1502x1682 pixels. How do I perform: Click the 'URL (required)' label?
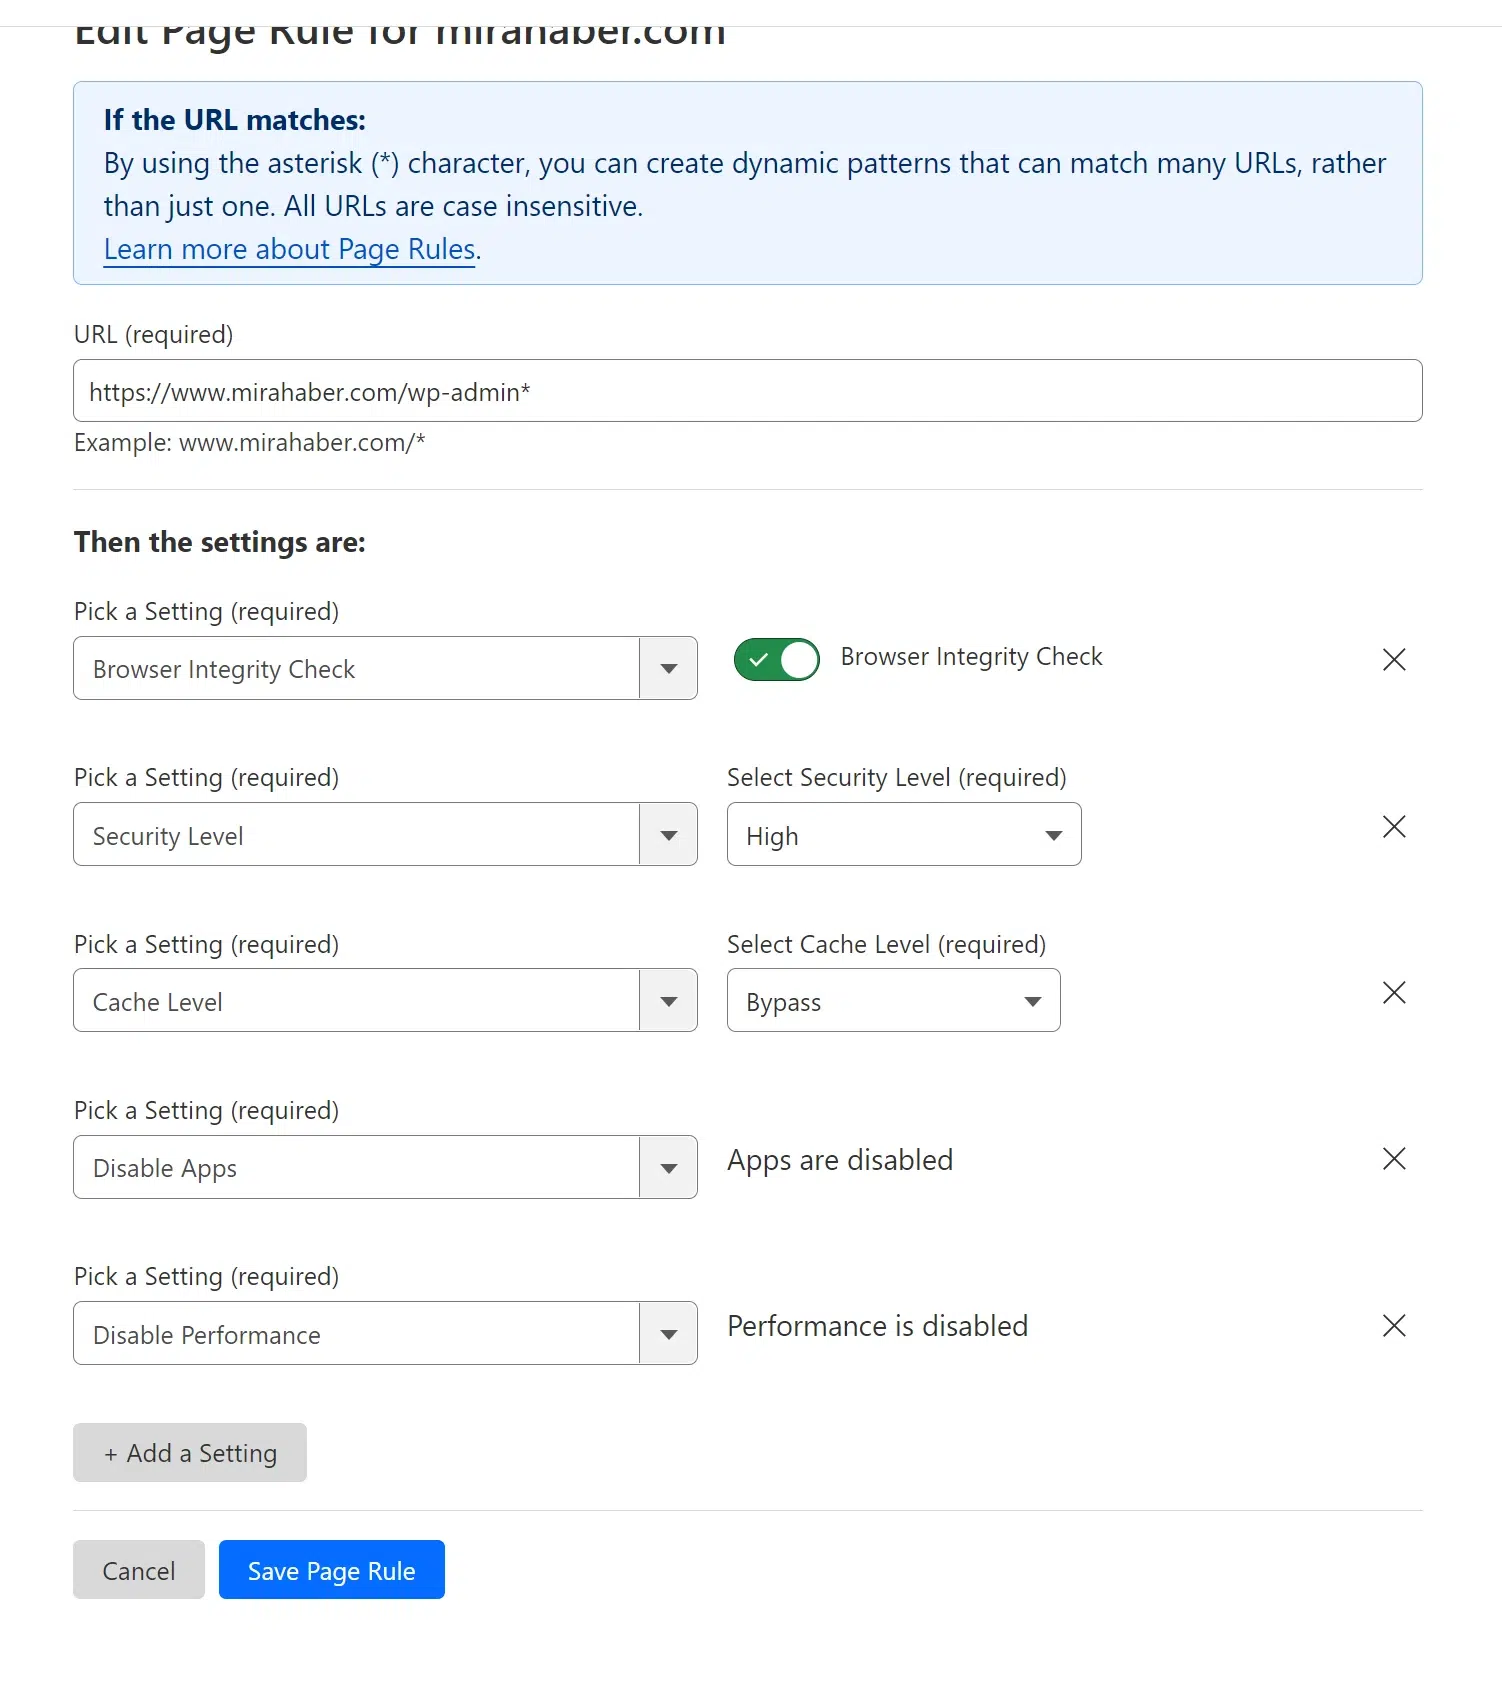pos(154,335)
